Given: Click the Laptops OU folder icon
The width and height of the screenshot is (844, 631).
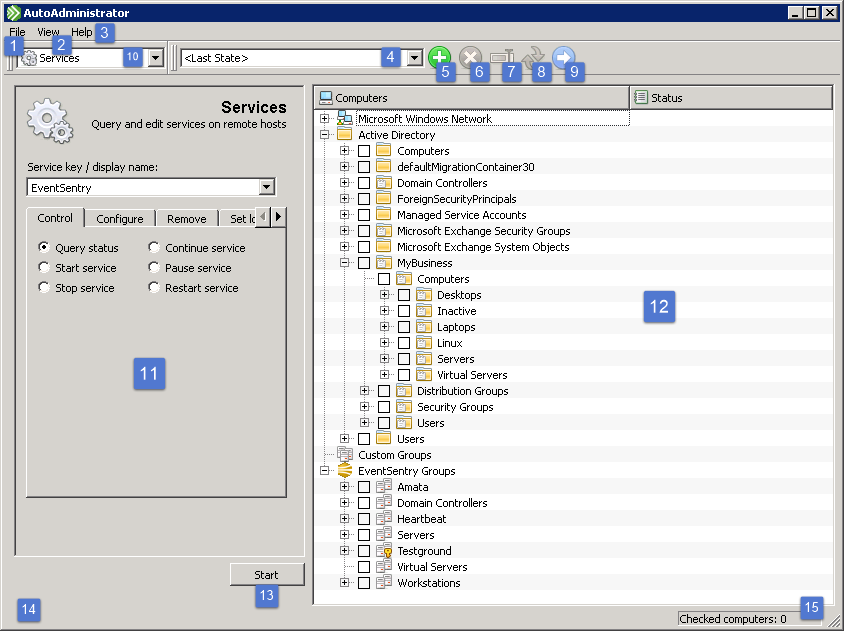Looking at the screenshot, I should click(x=424, y=327).
